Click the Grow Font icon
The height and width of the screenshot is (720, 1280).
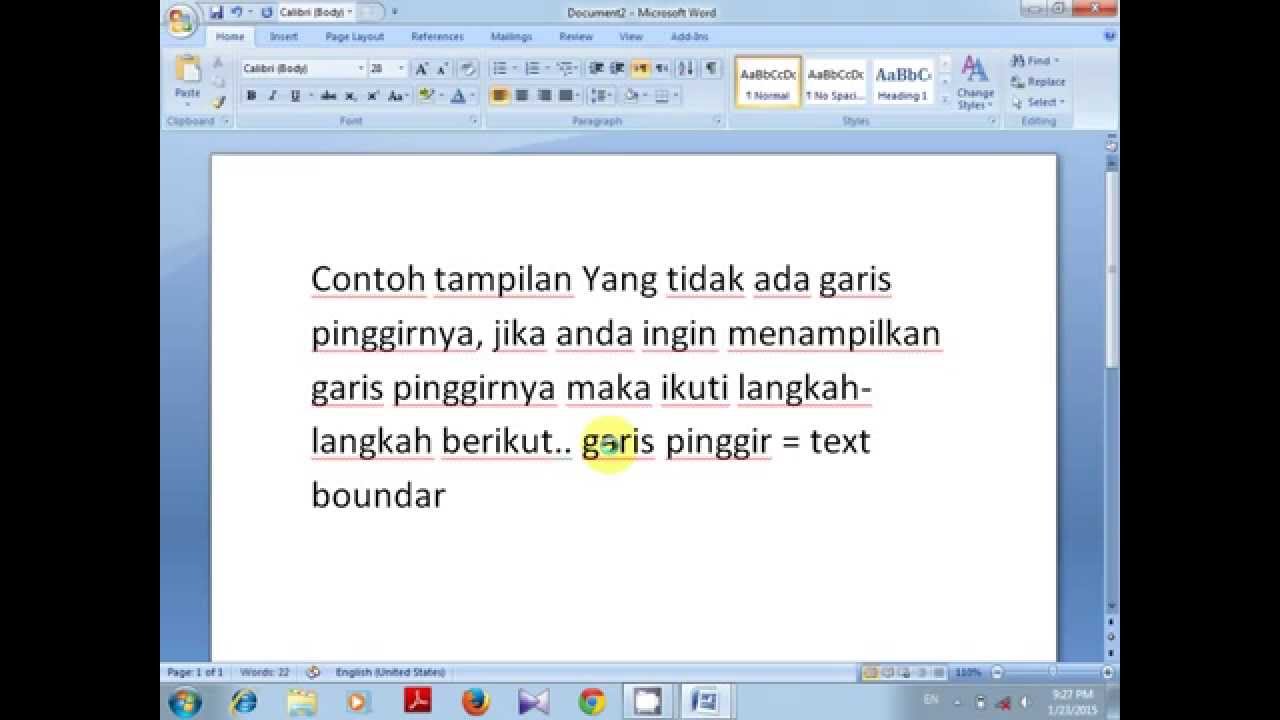pyautogui.click(x=421, y=69)
